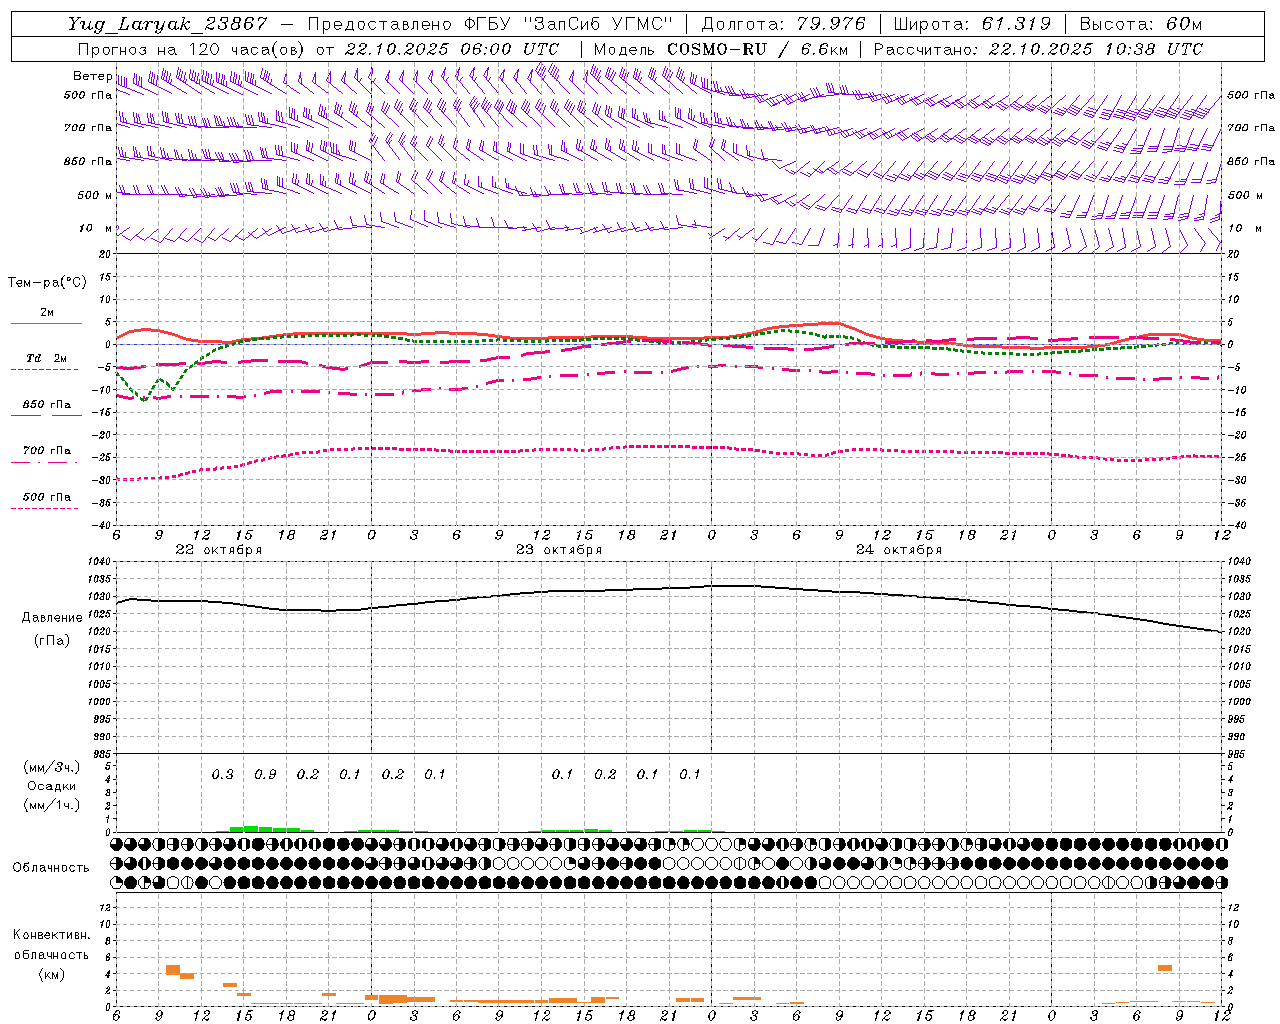
Task: Select the Долгота: 79.976 value
Action: tap(784, 24)
